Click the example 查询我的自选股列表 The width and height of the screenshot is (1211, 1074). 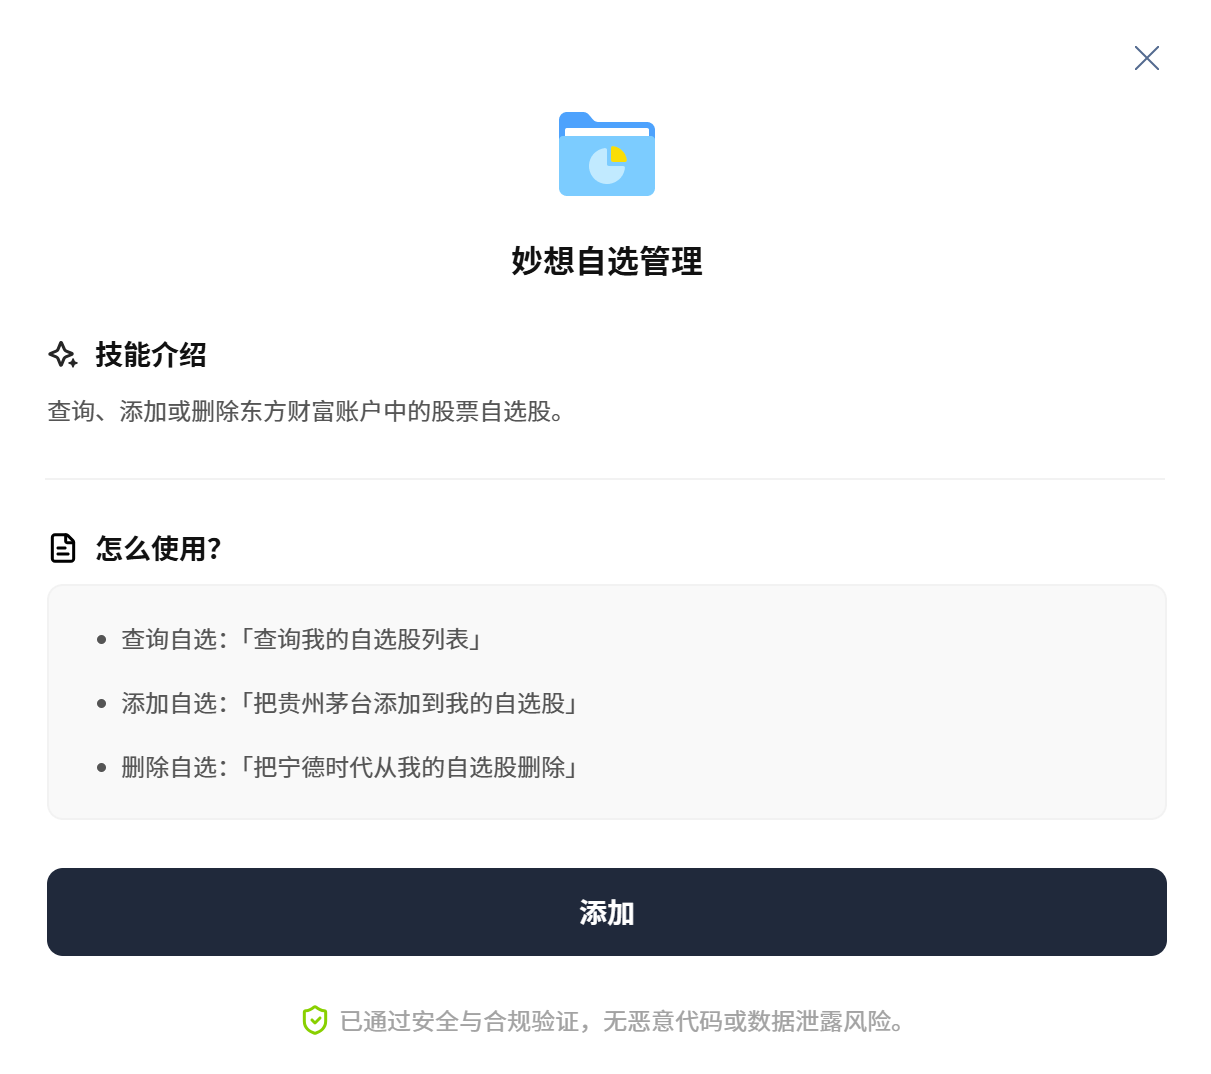tap(361, 640)
